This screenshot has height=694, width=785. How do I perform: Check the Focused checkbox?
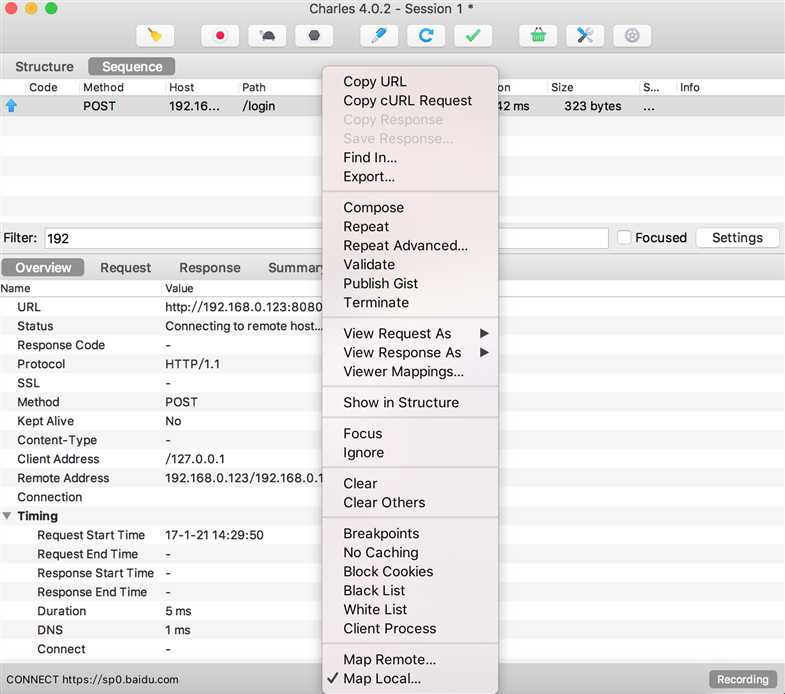pyautogui.click(x=624, y=237)
